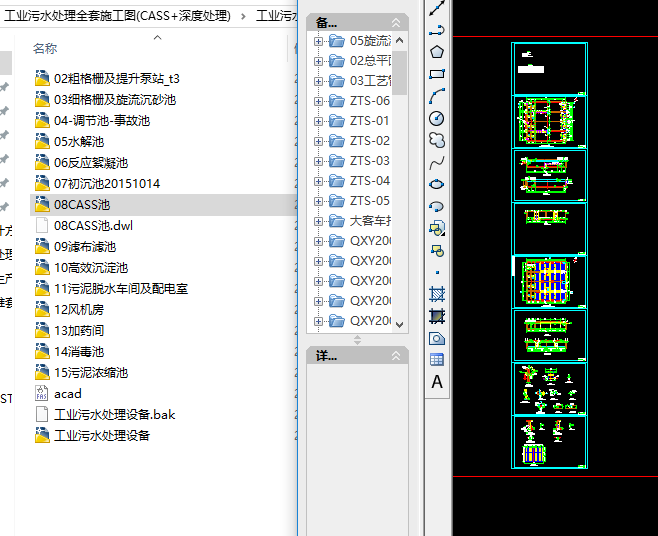Select the Polygon draw tool

coord(437,52)
